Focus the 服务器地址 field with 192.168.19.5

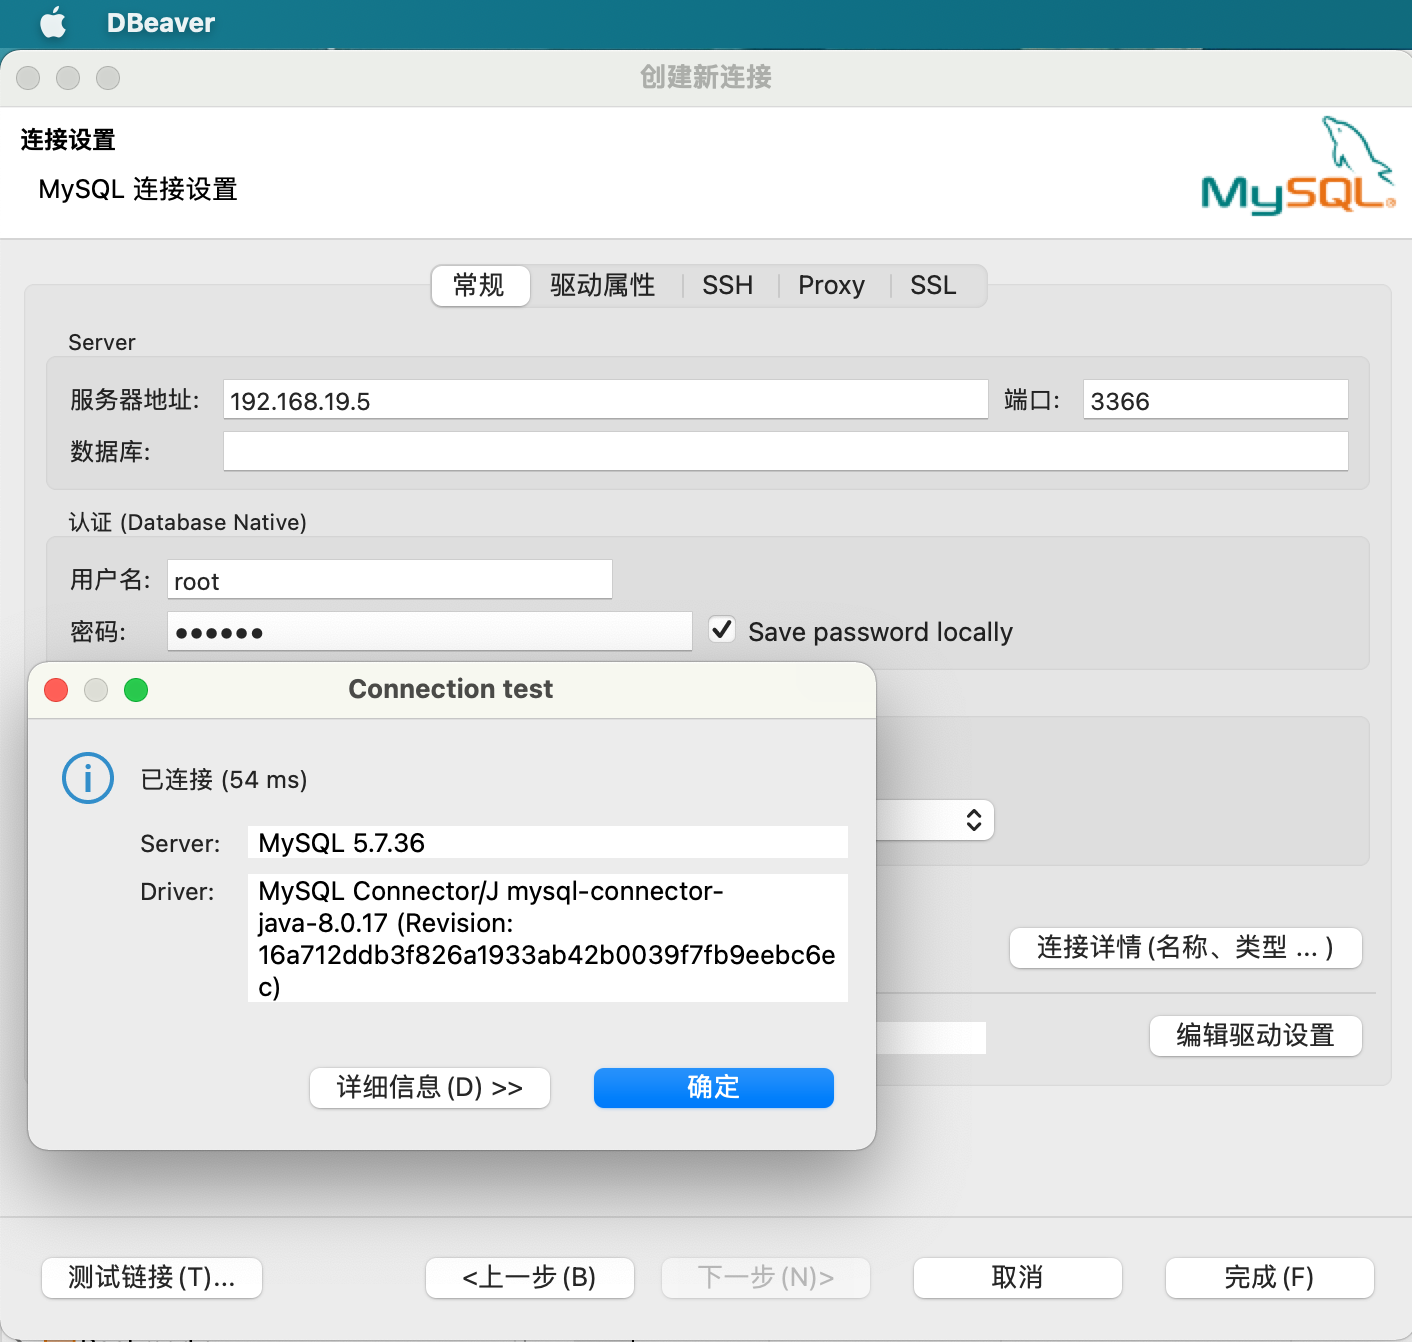tap(605, 400)
